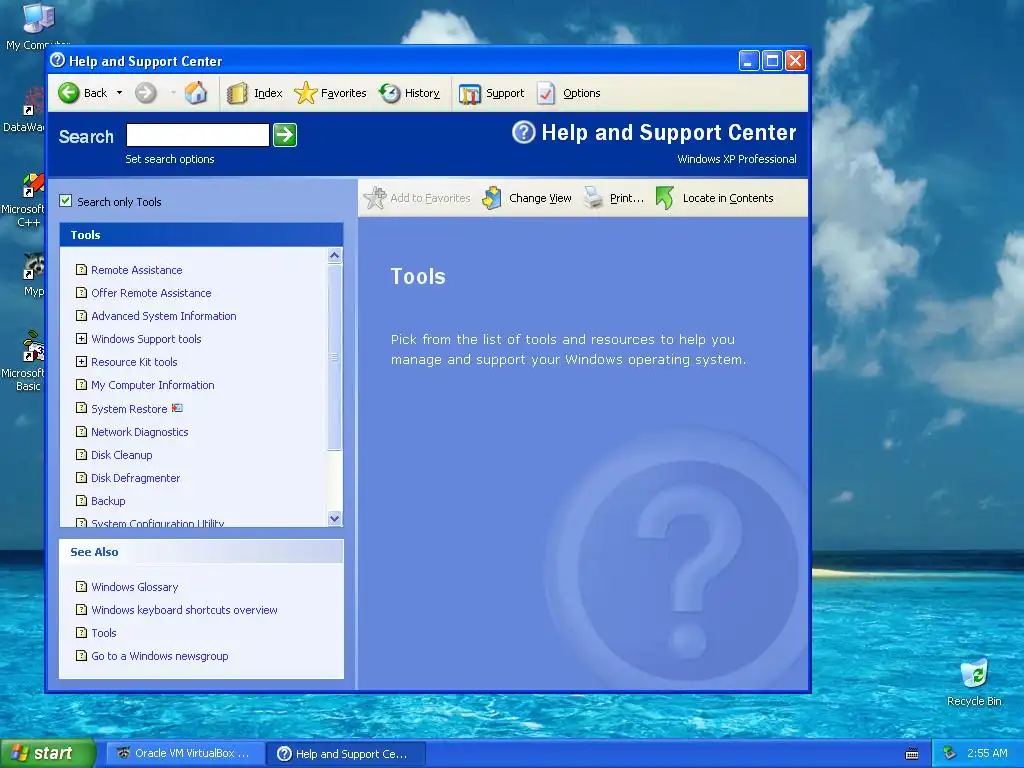Open Go to a Windows newsgroup

(x=159, y=656)
